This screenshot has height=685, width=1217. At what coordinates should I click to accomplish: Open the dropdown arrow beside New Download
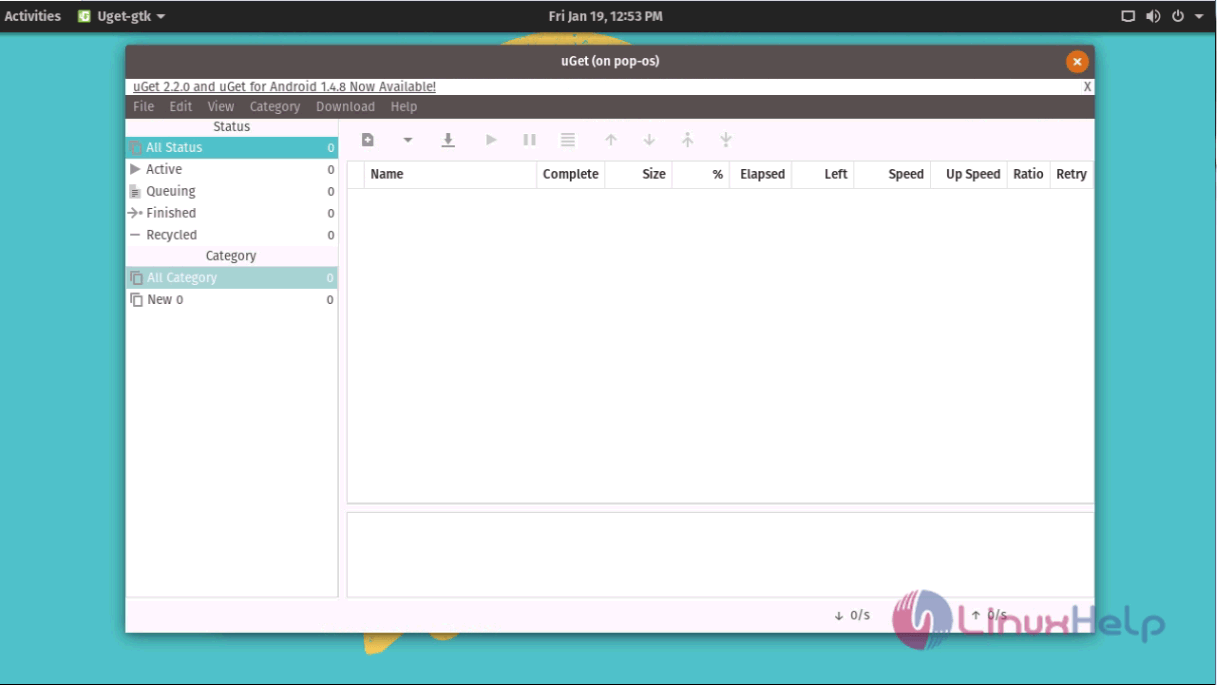point(408,140)
